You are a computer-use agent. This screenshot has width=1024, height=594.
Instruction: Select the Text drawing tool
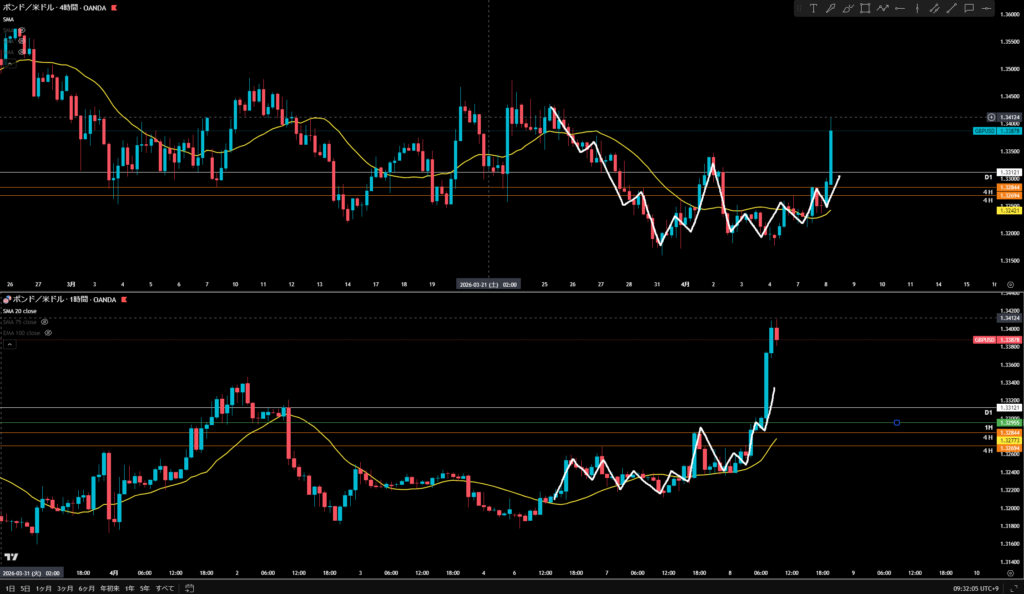pos(813,9)
